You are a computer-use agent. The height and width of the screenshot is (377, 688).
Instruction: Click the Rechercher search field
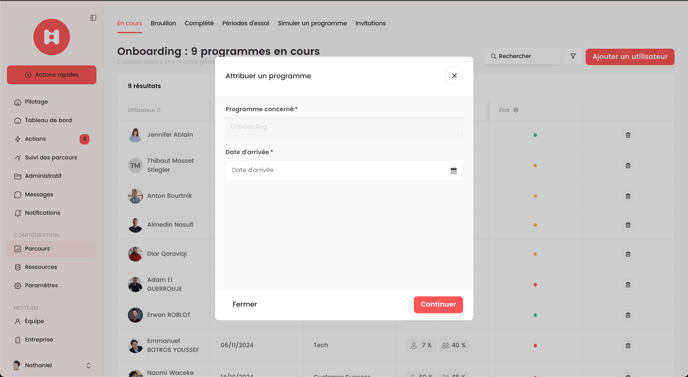pos(522,56)
